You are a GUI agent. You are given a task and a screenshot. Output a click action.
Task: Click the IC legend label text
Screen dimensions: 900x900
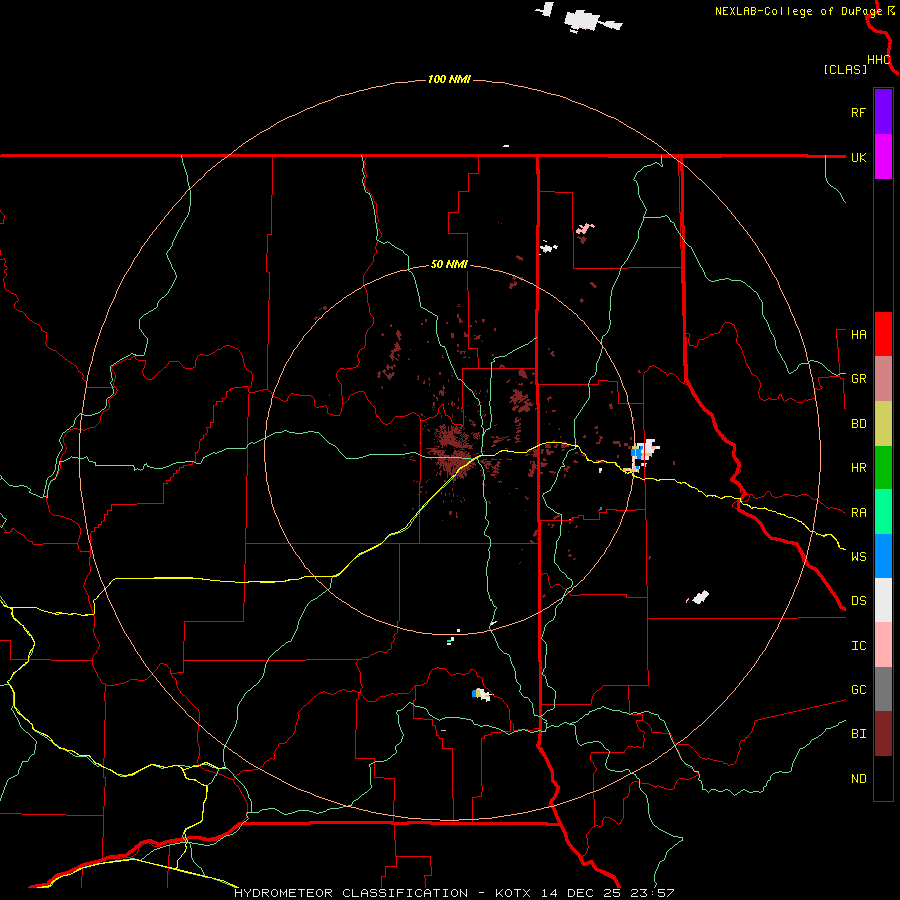858,646
